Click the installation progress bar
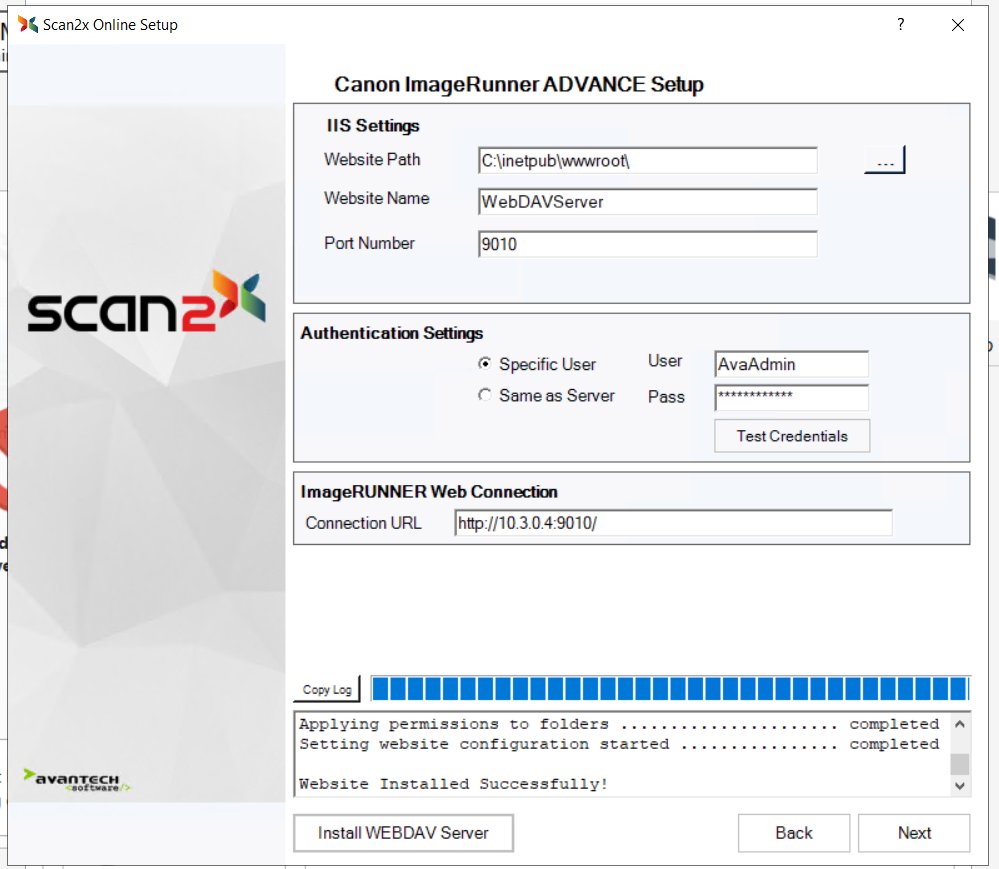This screenshot has height=869, width=999. click(669, 688)
